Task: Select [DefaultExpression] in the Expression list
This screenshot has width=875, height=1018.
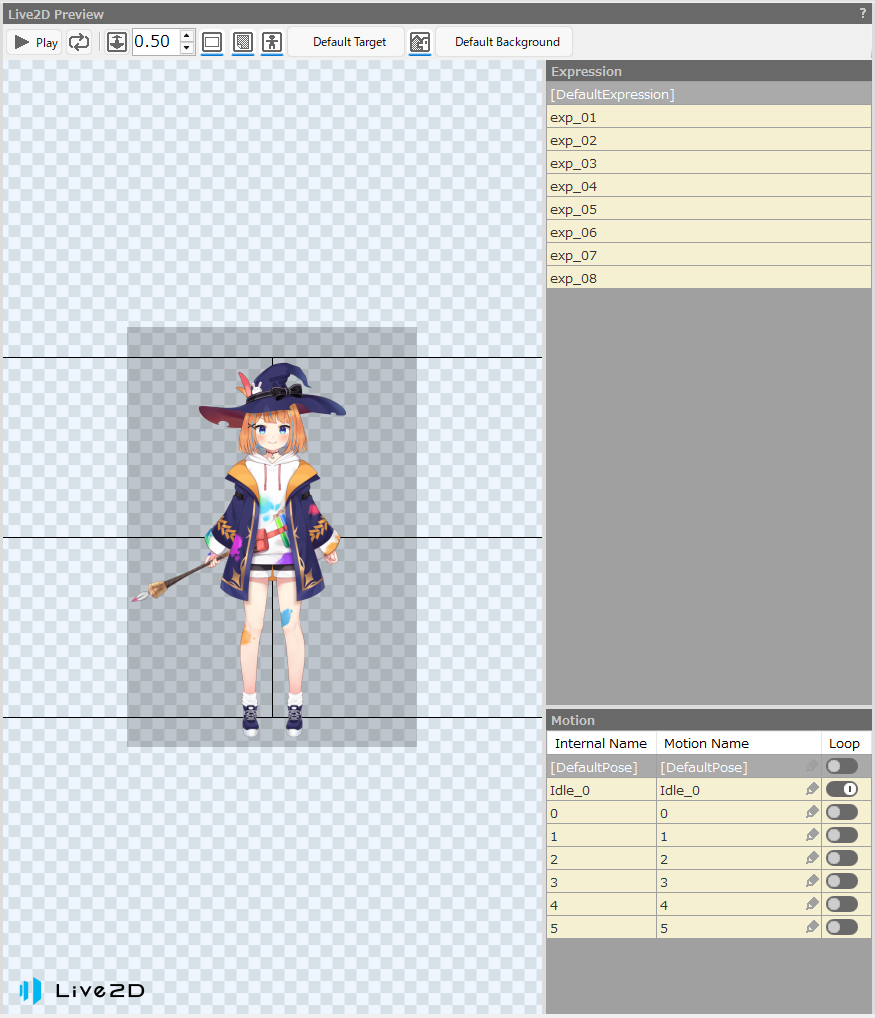Action: coord(709,94)
